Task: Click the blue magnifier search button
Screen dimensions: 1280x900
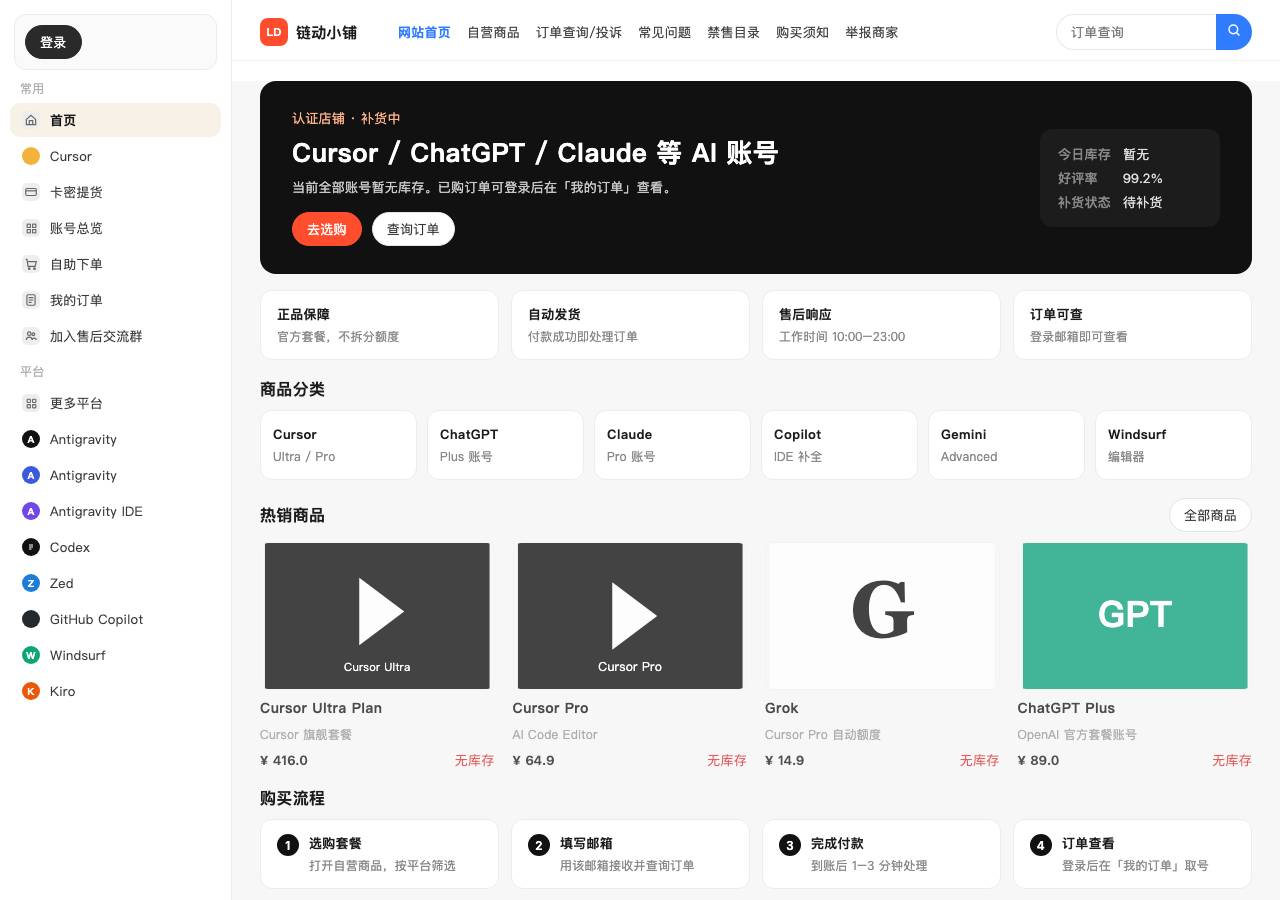Action: pos(1234,32)
